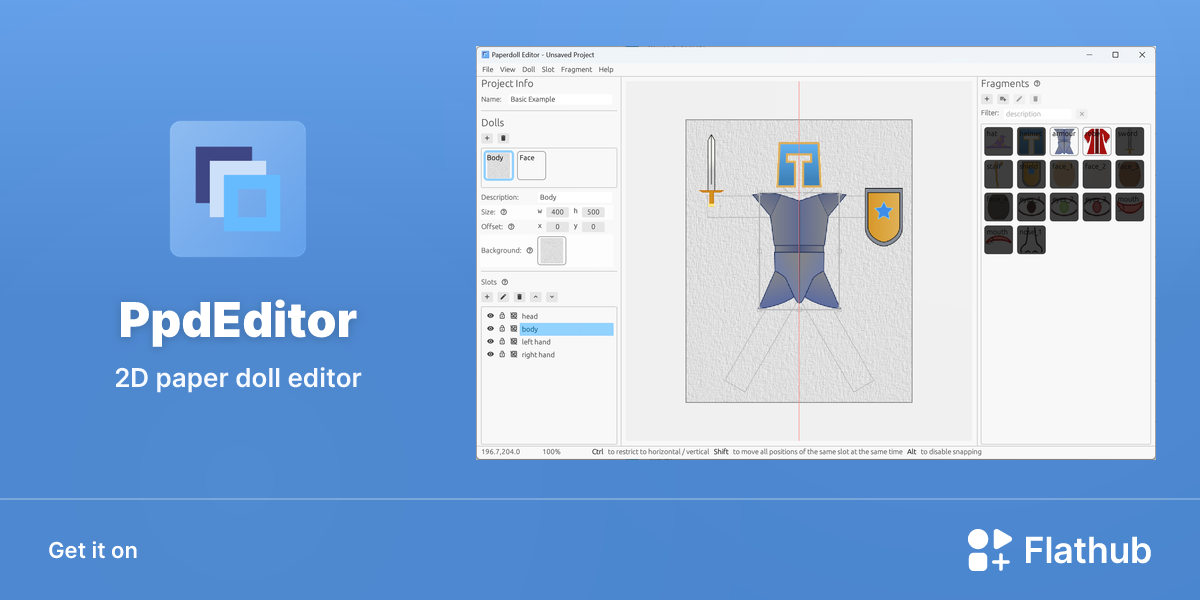The height and width of the screenshot is (600, 1200).
Task: Click the width field showing 400
Action: pyautogui.click(x=557, y=212)
